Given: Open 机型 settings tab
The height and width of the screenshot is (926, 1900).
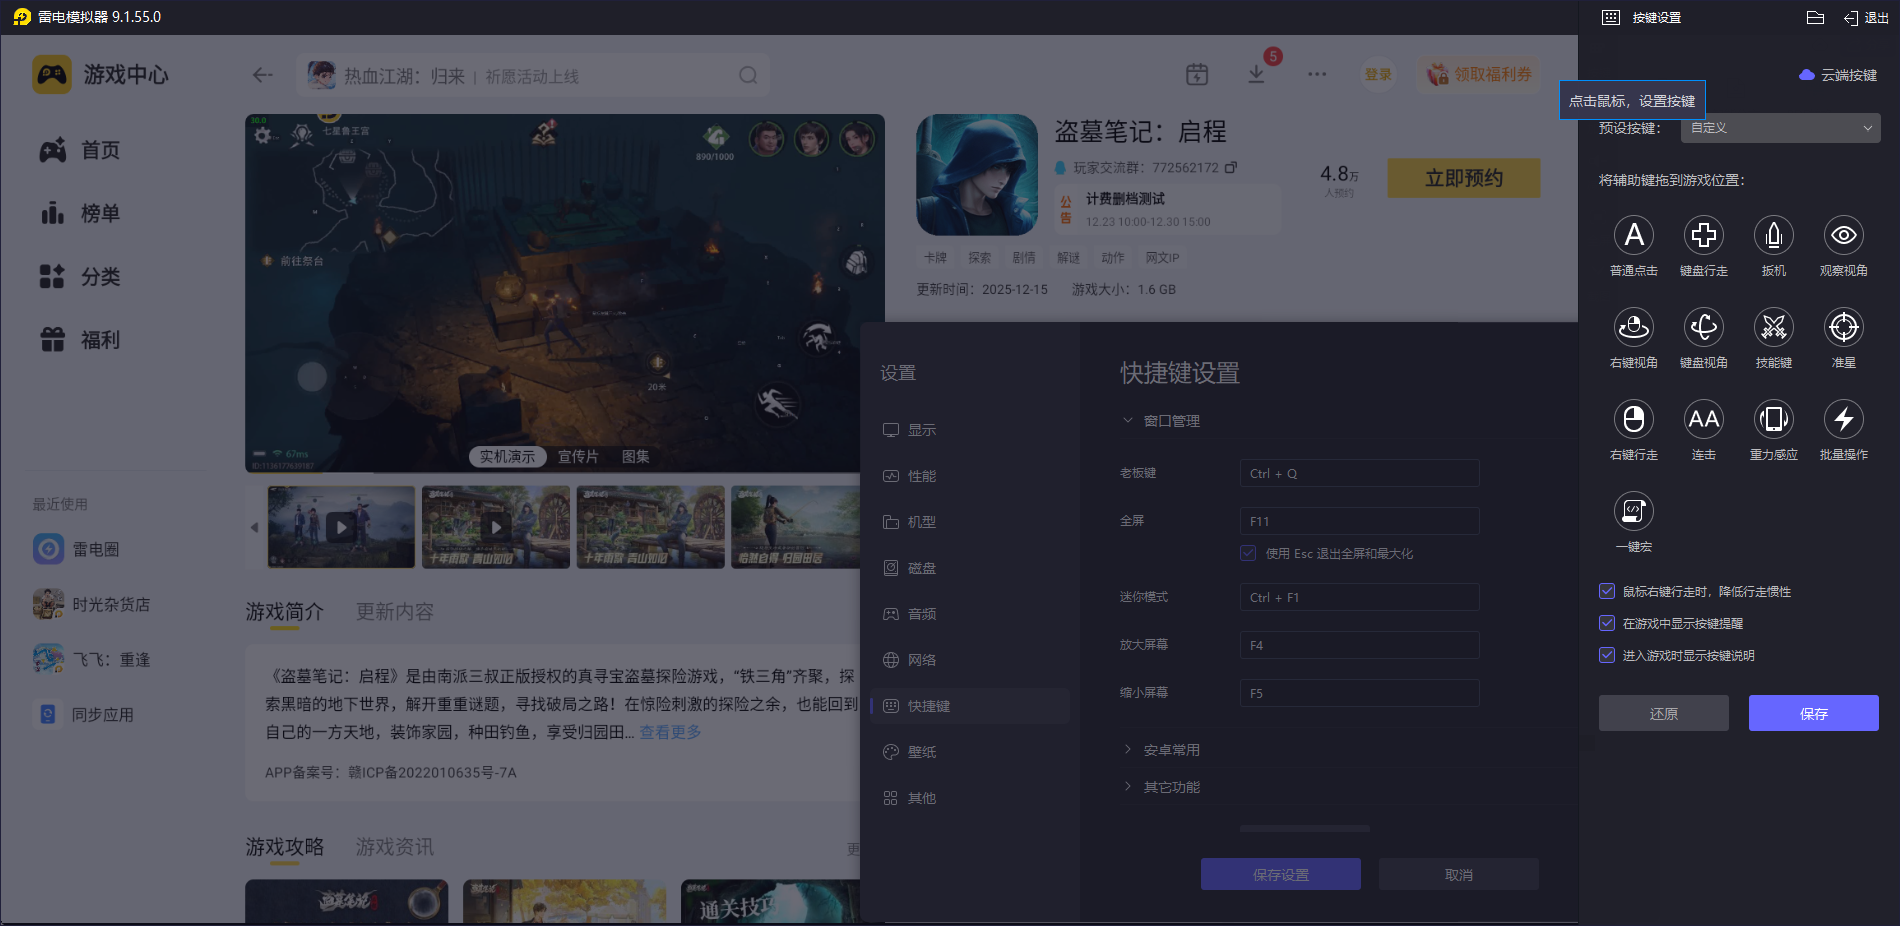Looking at the screenshot, I should click(970, 522).
